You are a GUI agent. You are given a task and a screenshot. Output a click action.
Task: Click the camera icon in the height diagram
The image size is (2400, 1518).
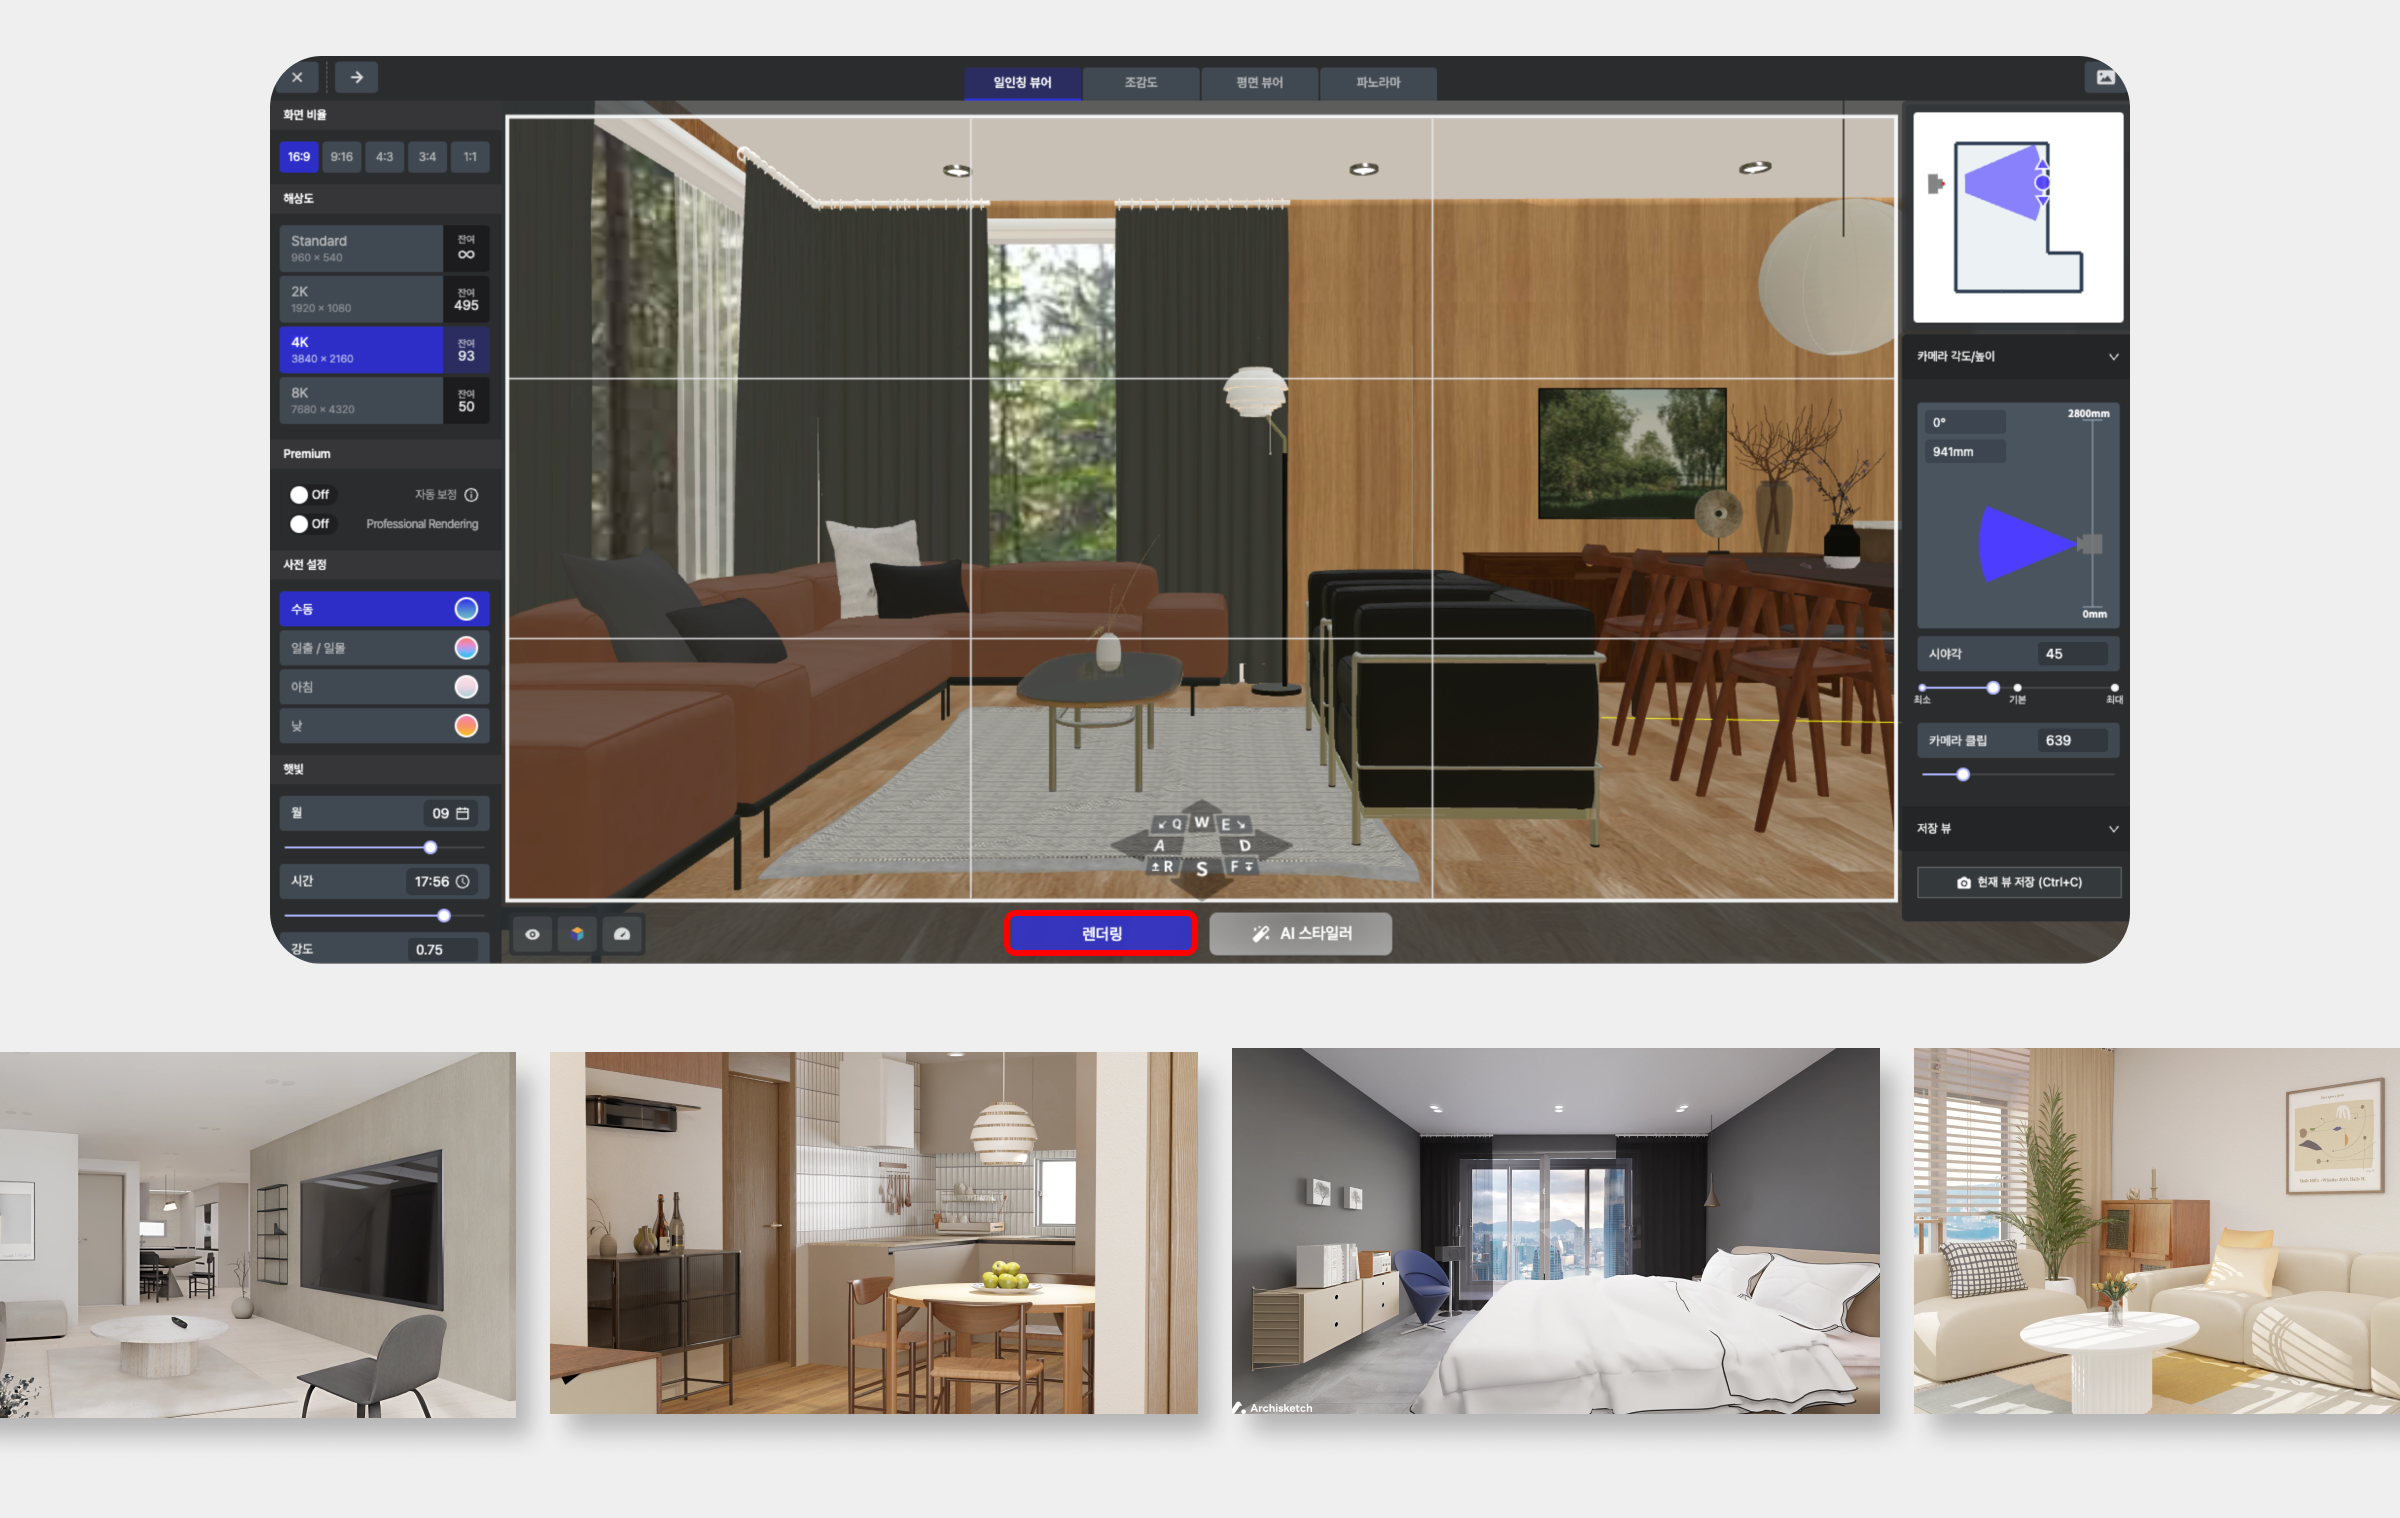tap(2089, 544)
